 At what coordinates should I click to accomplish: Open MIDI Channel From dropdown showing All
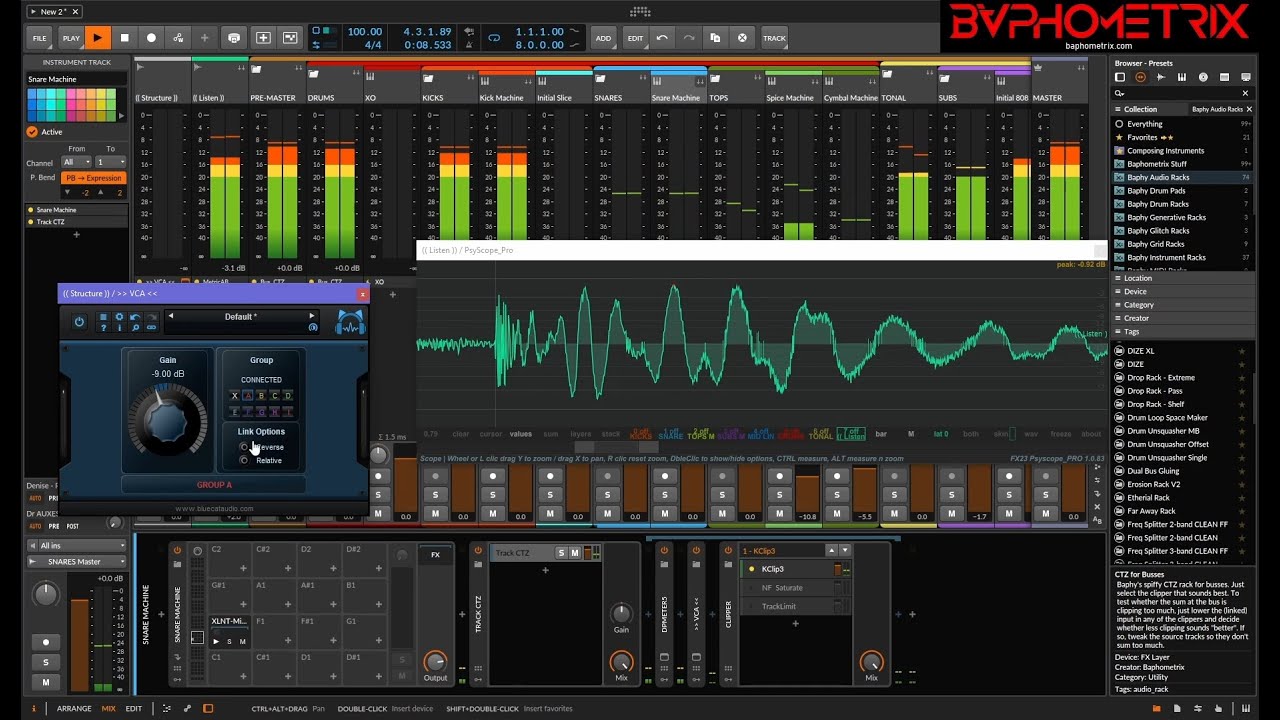pyautogui.click(x=76, y=162)
